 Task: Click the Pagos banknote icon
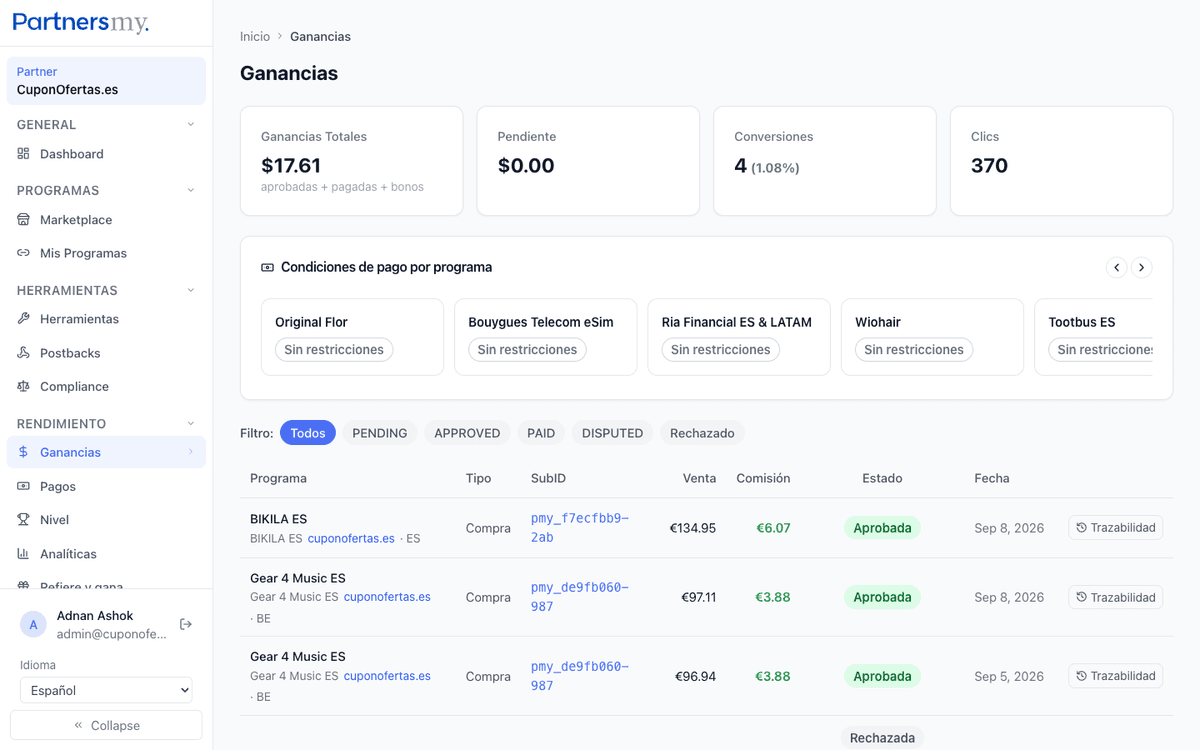point(24,486)
